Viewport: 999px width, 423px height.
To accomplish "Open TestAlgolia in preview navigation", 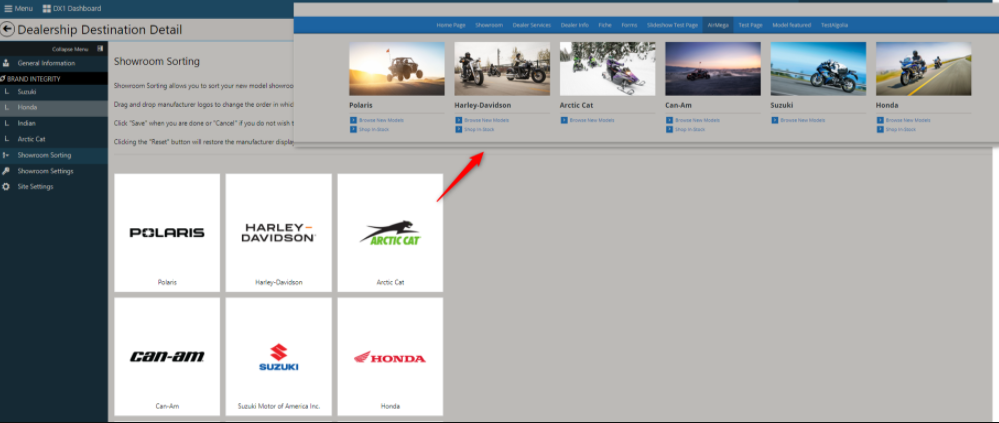I will point(834,25).
